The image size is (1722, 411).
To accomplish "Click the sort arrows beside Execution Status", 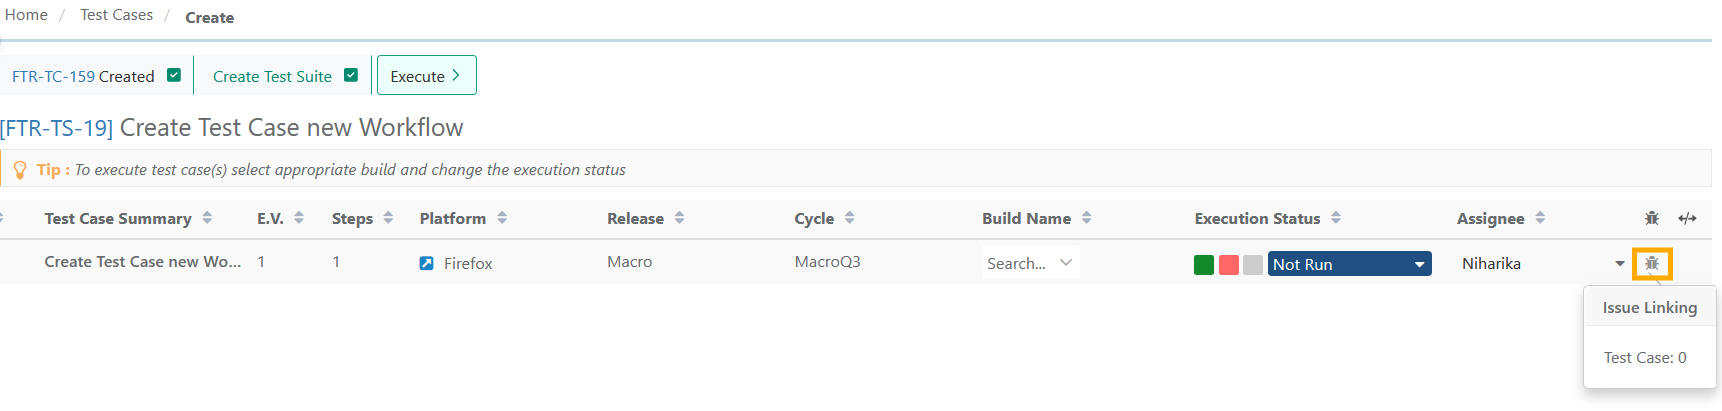I will (x=1336, y=218).
